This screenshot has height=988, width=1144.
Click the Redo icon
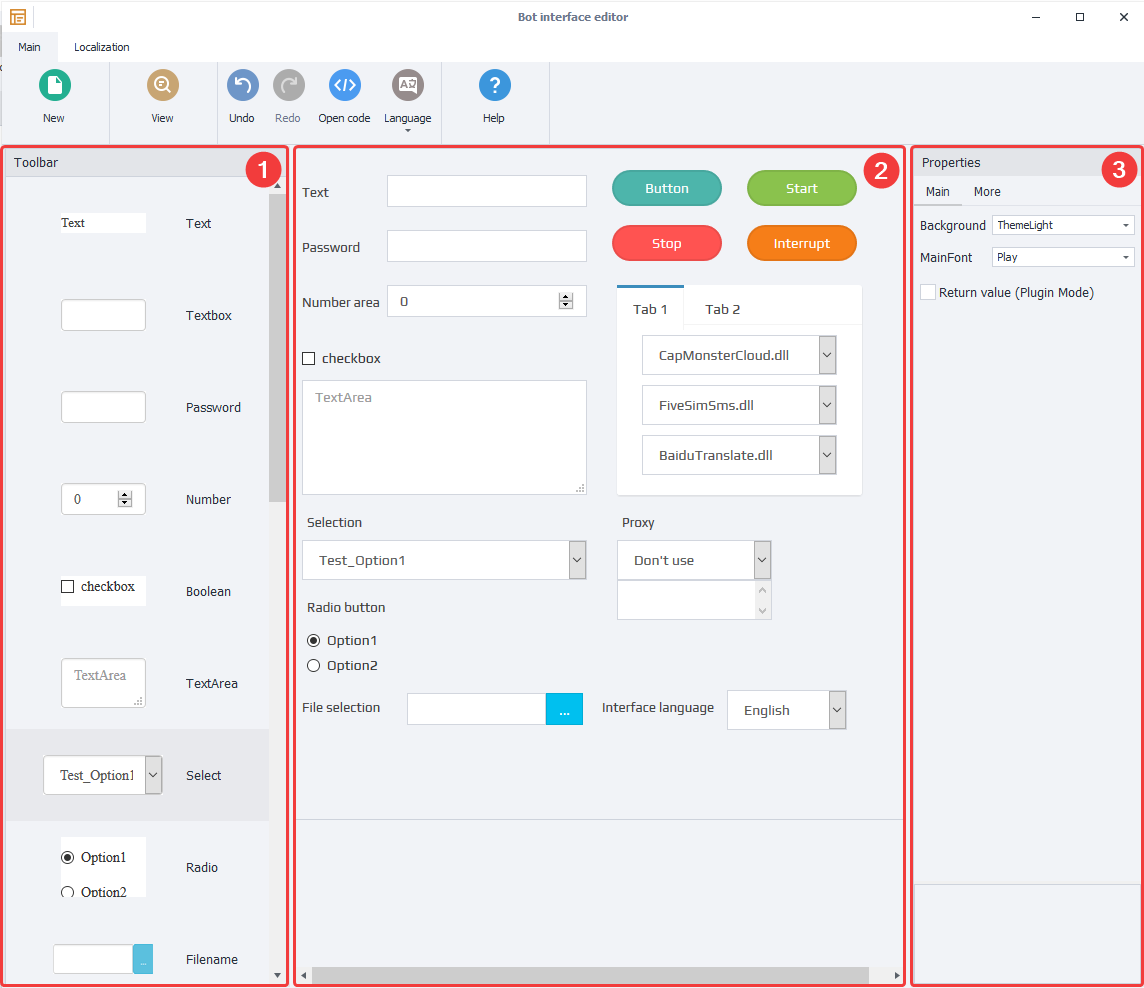click(x=288, y=85)
